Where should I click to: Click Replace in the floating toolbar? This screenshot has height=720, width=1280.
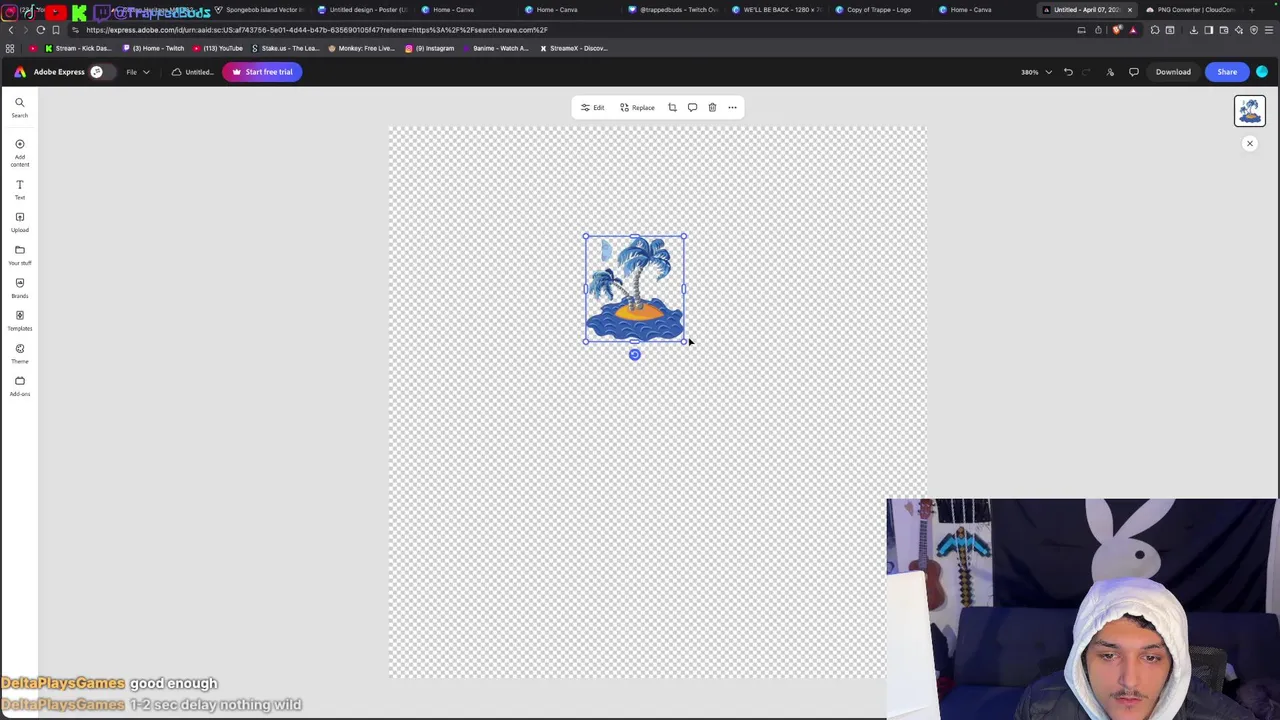point(637,107)
